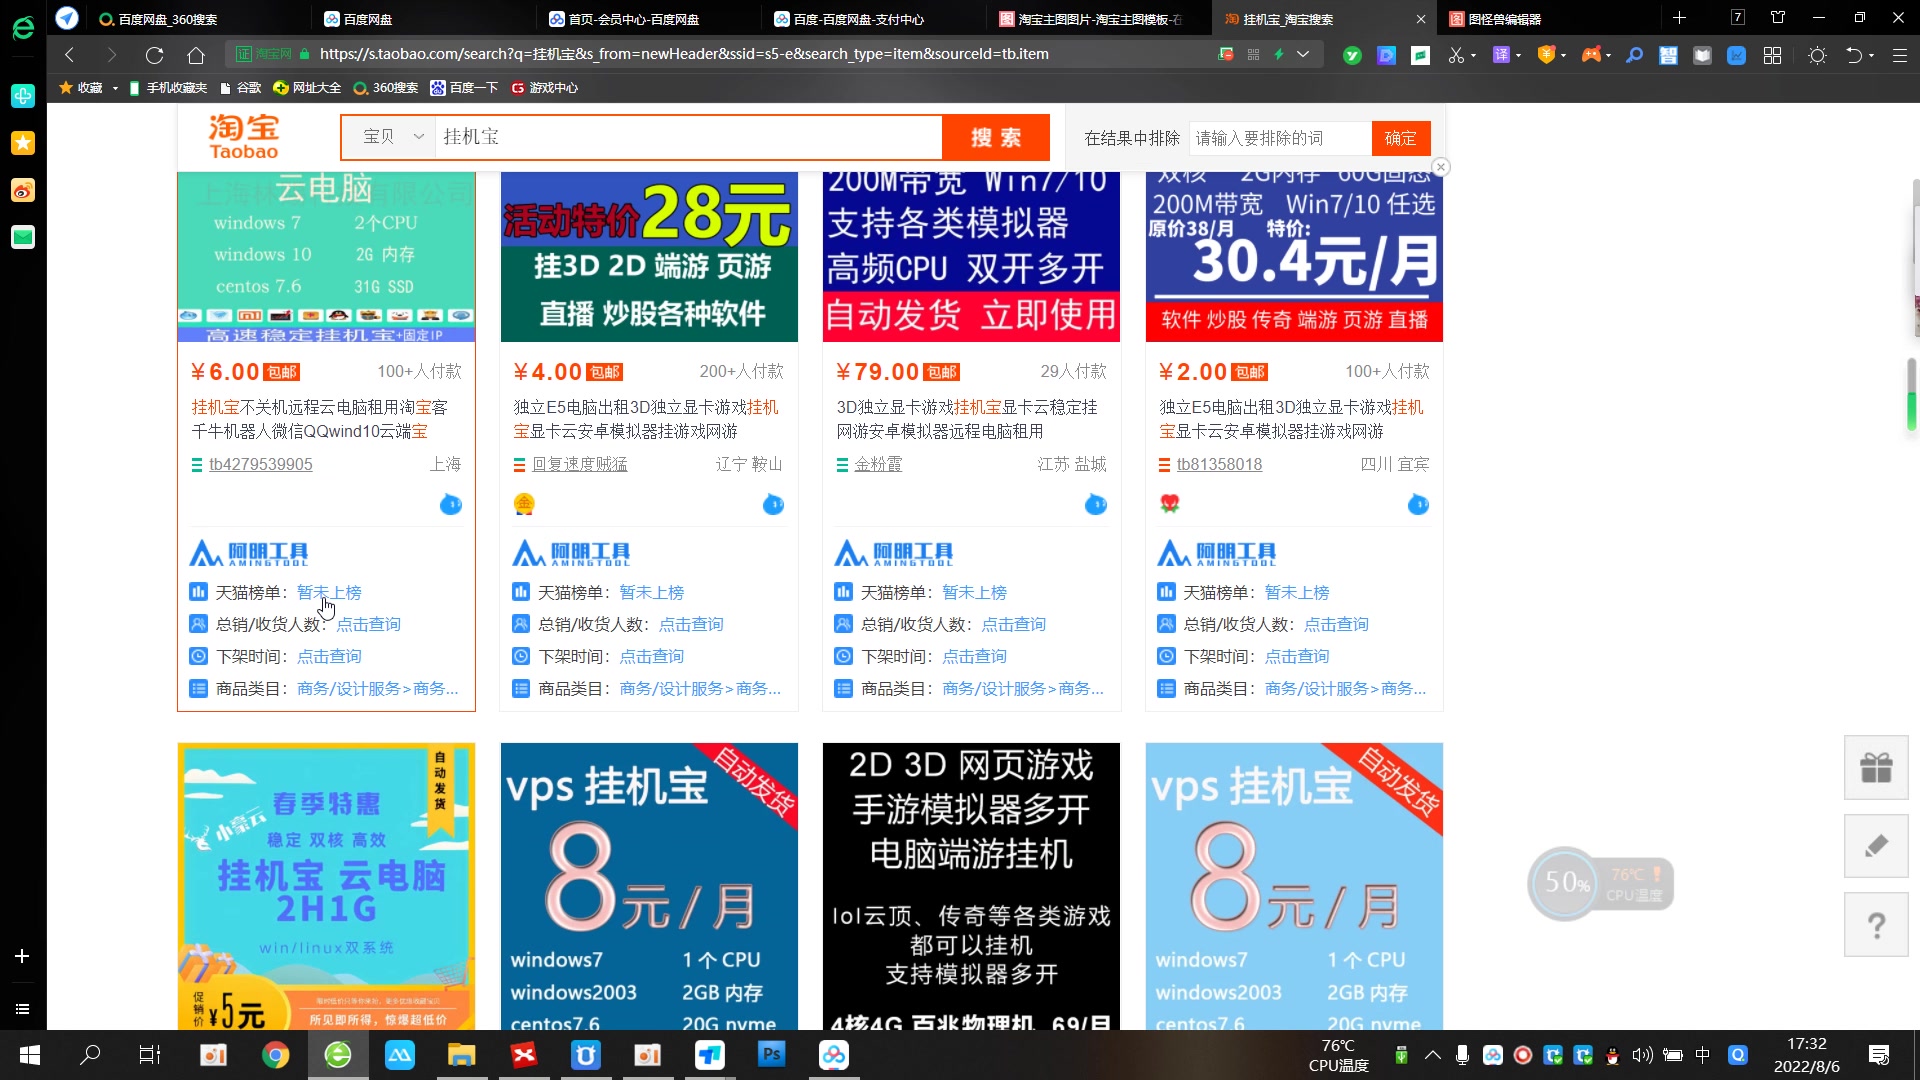
Task: Click 点击查询 for 总销 in ¥2.00 product
Action: pos(1336,625)
